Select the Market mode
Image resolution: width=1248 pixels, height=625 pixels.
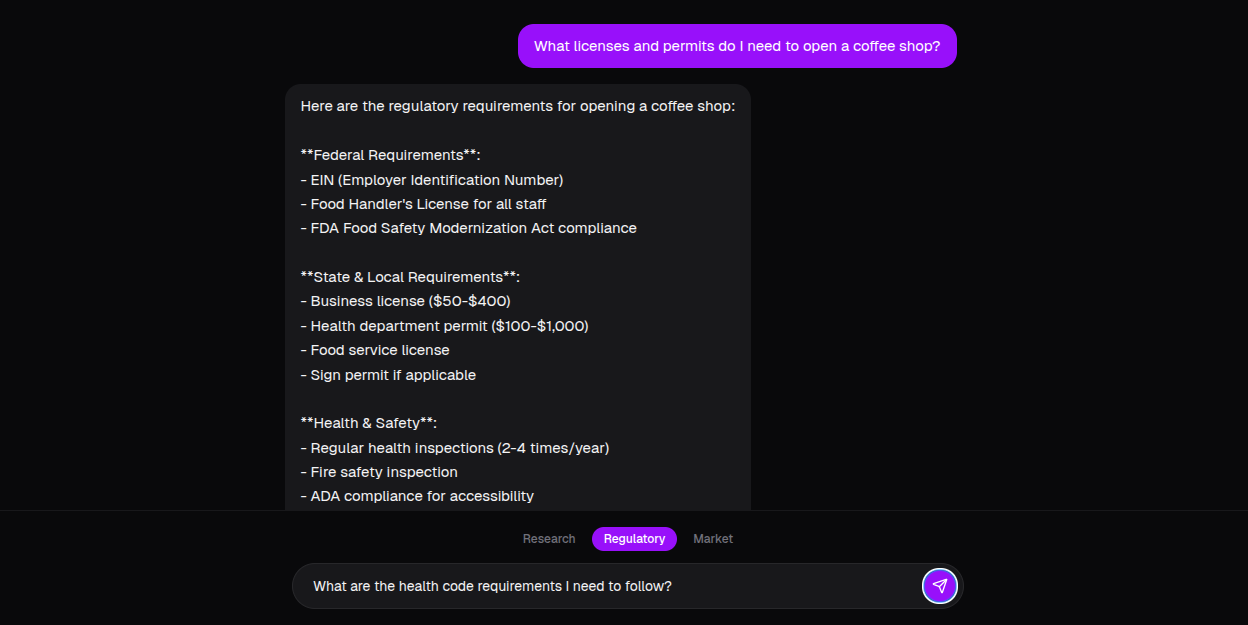(713, 539)
